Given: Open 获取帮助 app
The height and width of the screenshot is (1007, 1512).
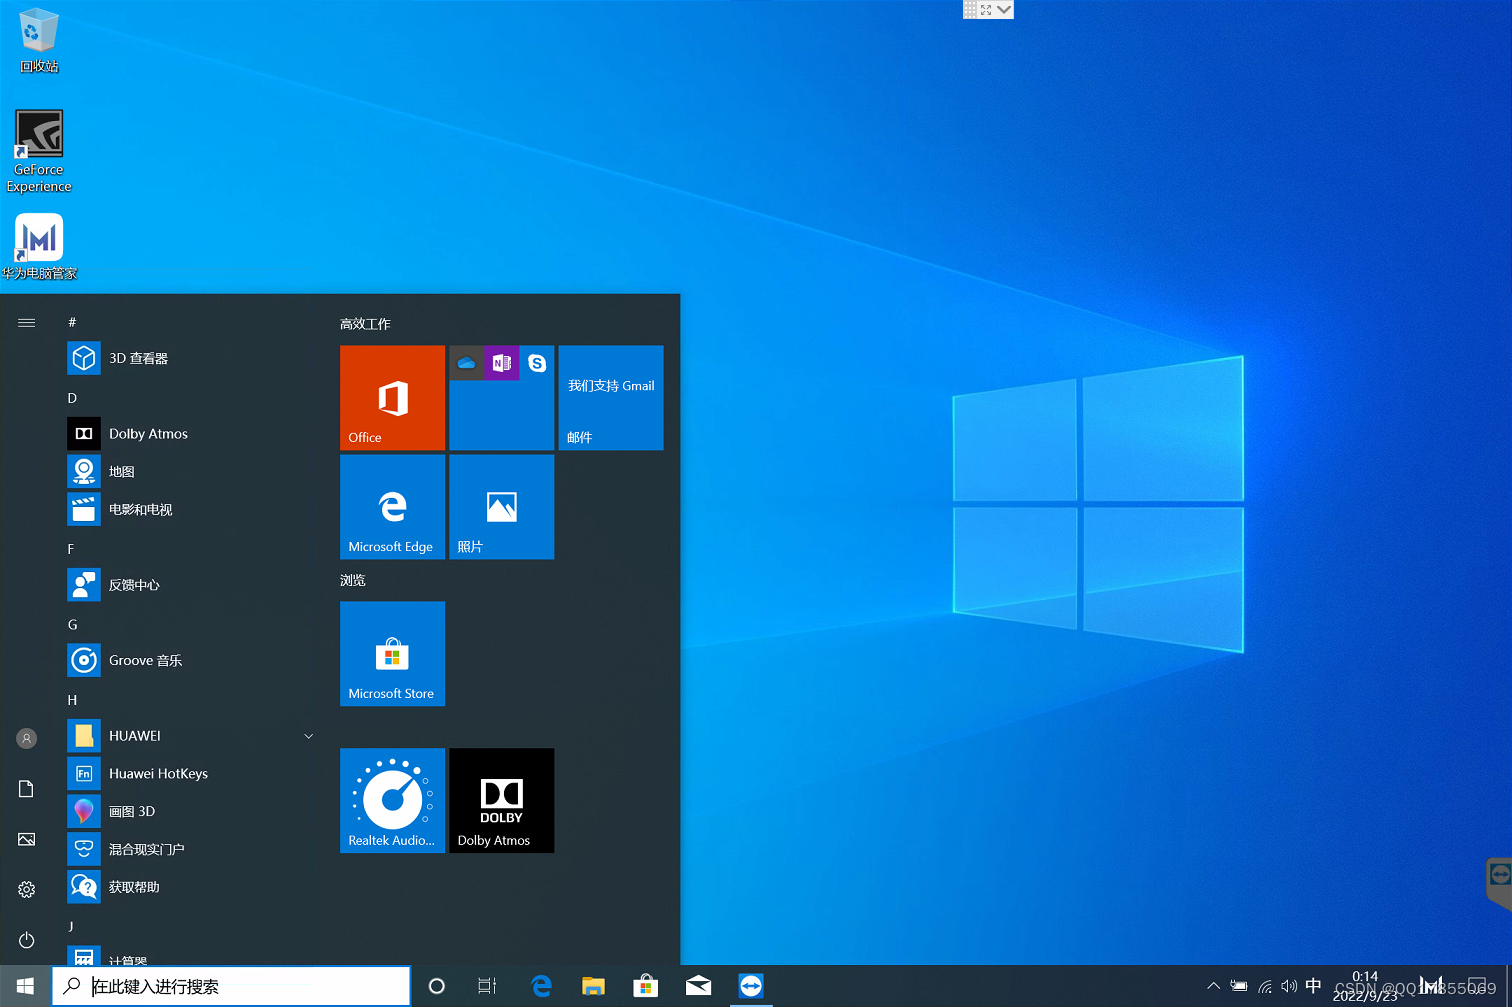Looking at the screenshot, I should pos(190,887).
